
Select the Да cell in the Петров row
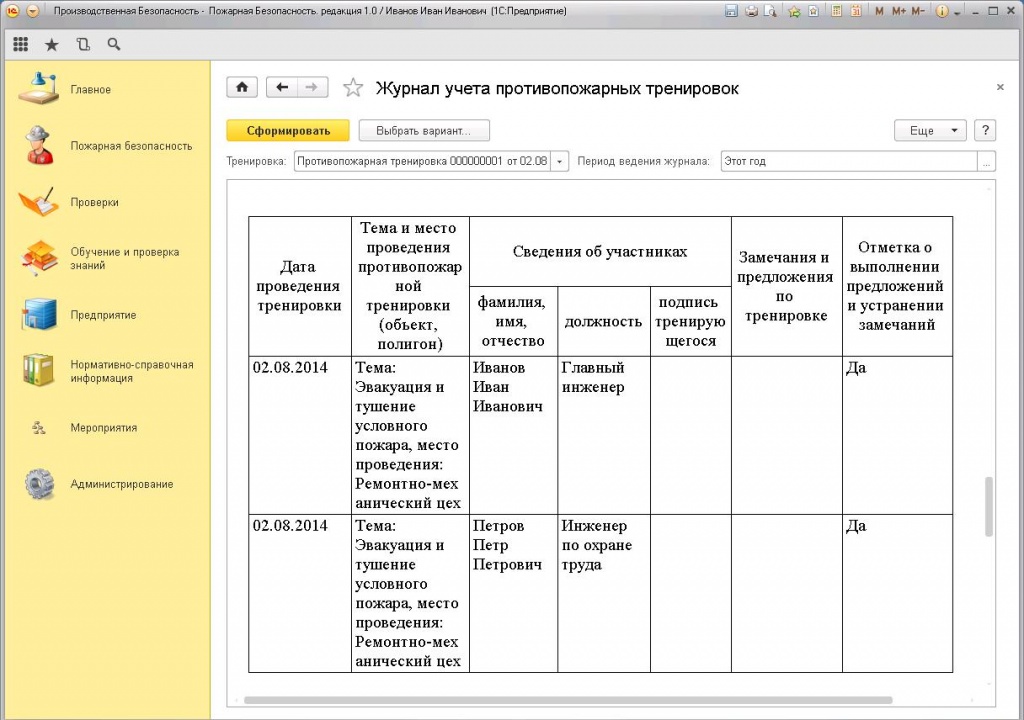pyautogui.click(x=897, y=593)
